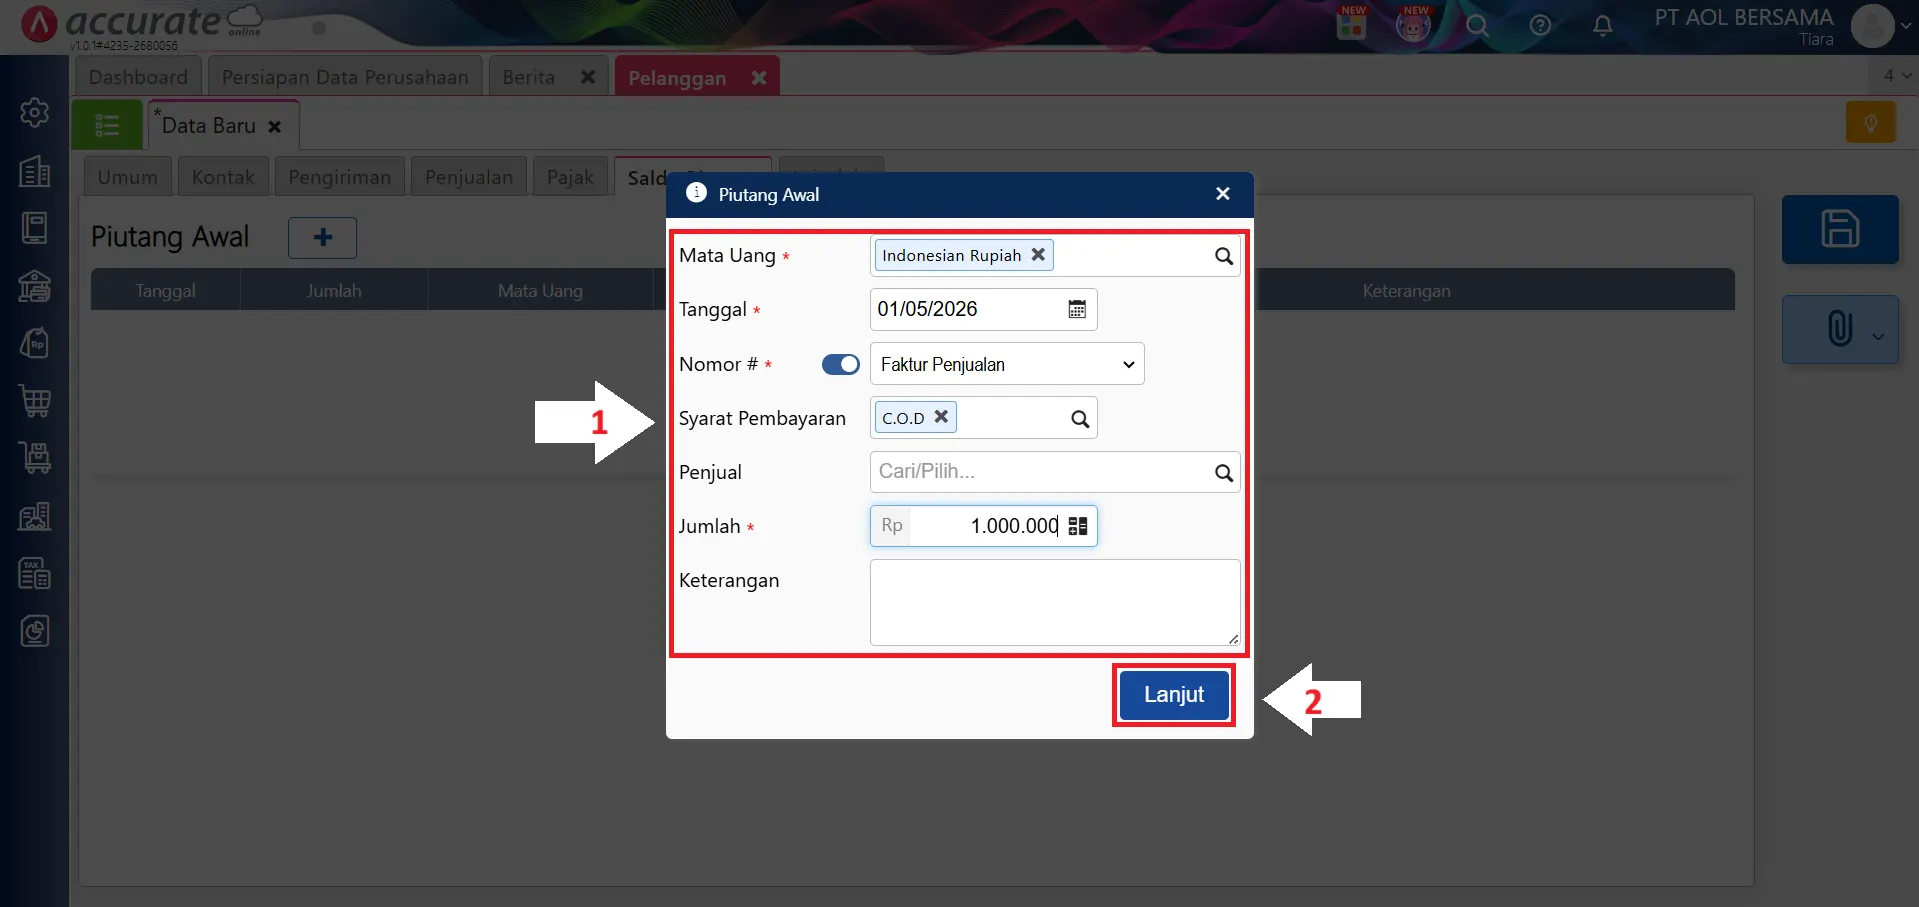This screenshot has width=1919, height=907.
Task: Close the Data Baru tab
Action: (274, 127)
